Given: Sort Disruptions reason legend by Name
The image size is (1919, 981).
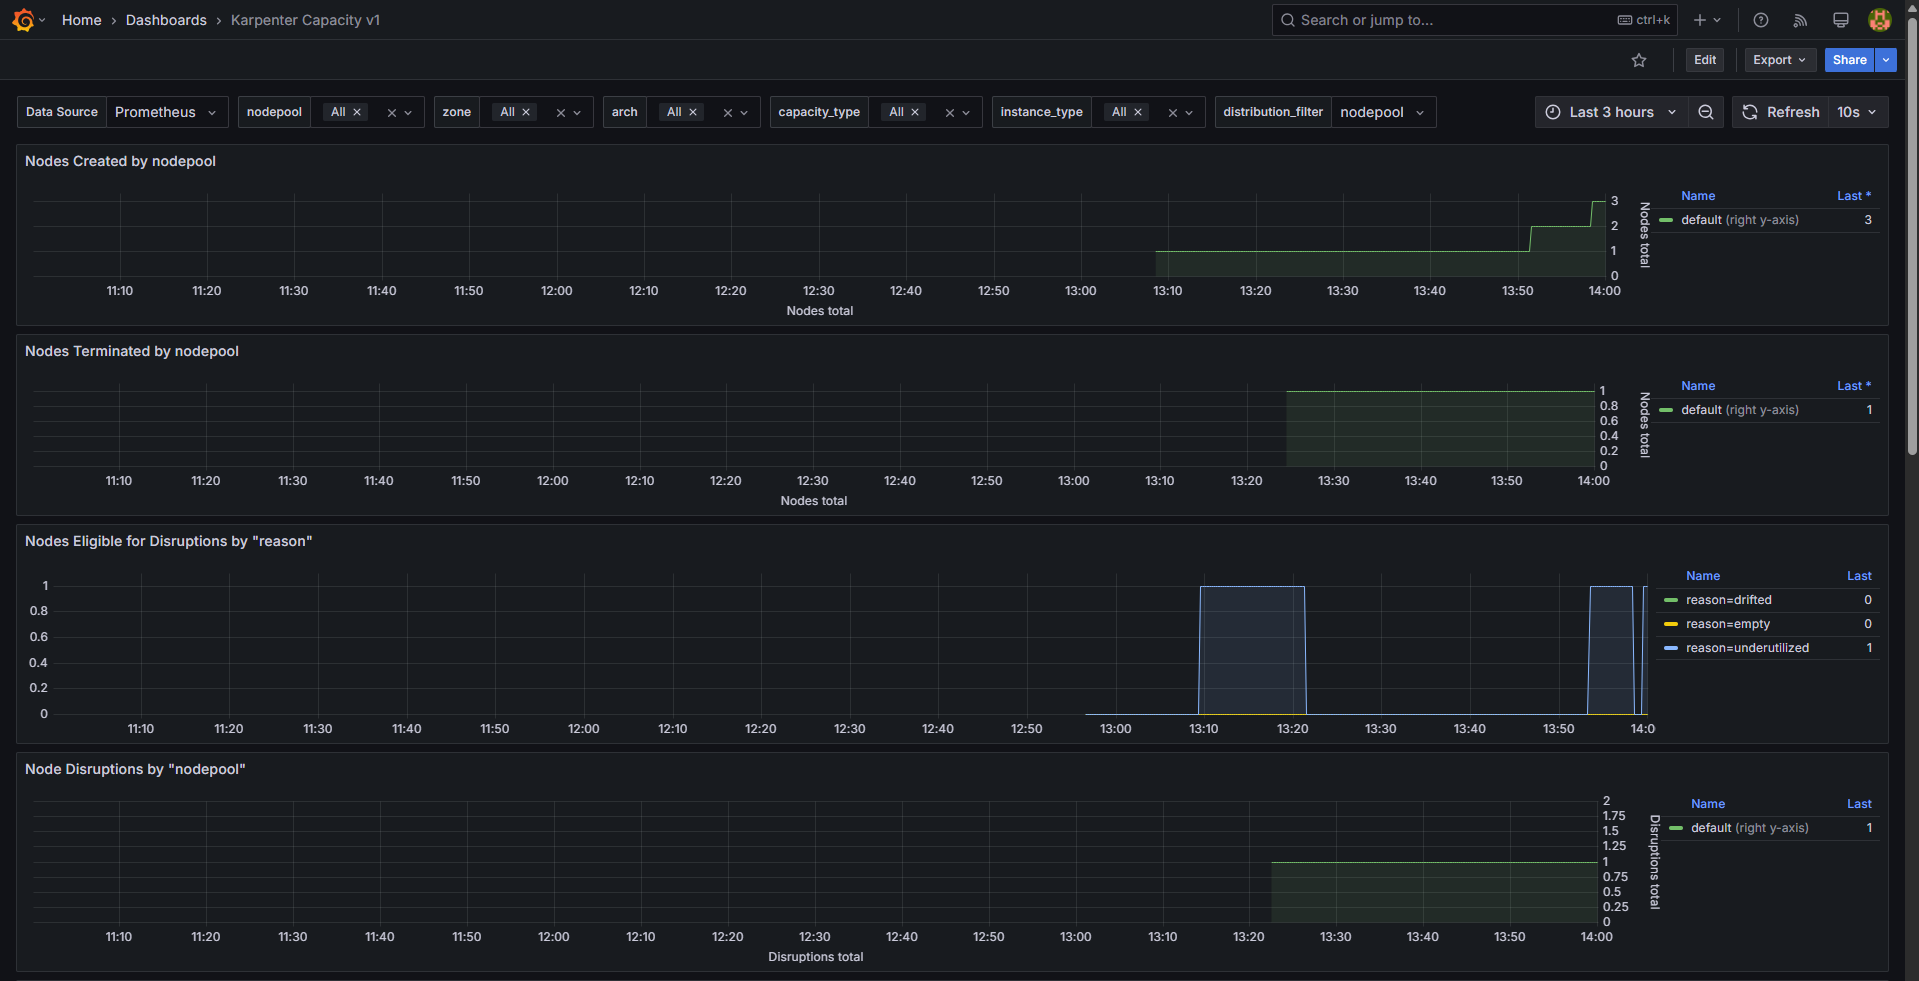Looking at the screenshot, I should [x=1703, y=576].
